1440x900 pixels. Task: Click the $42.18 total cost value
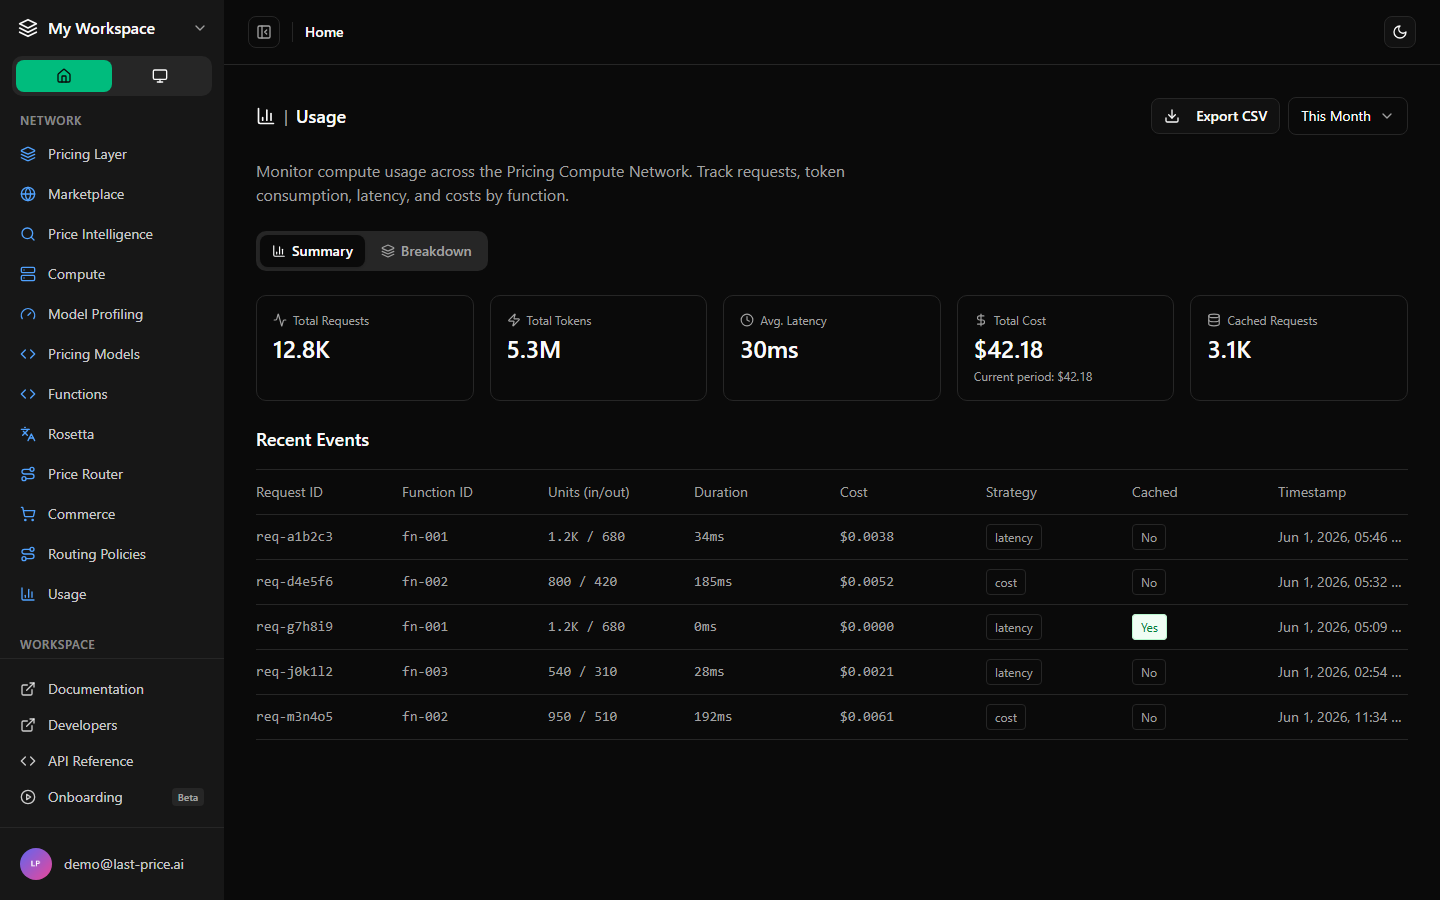coord(1008,350)
